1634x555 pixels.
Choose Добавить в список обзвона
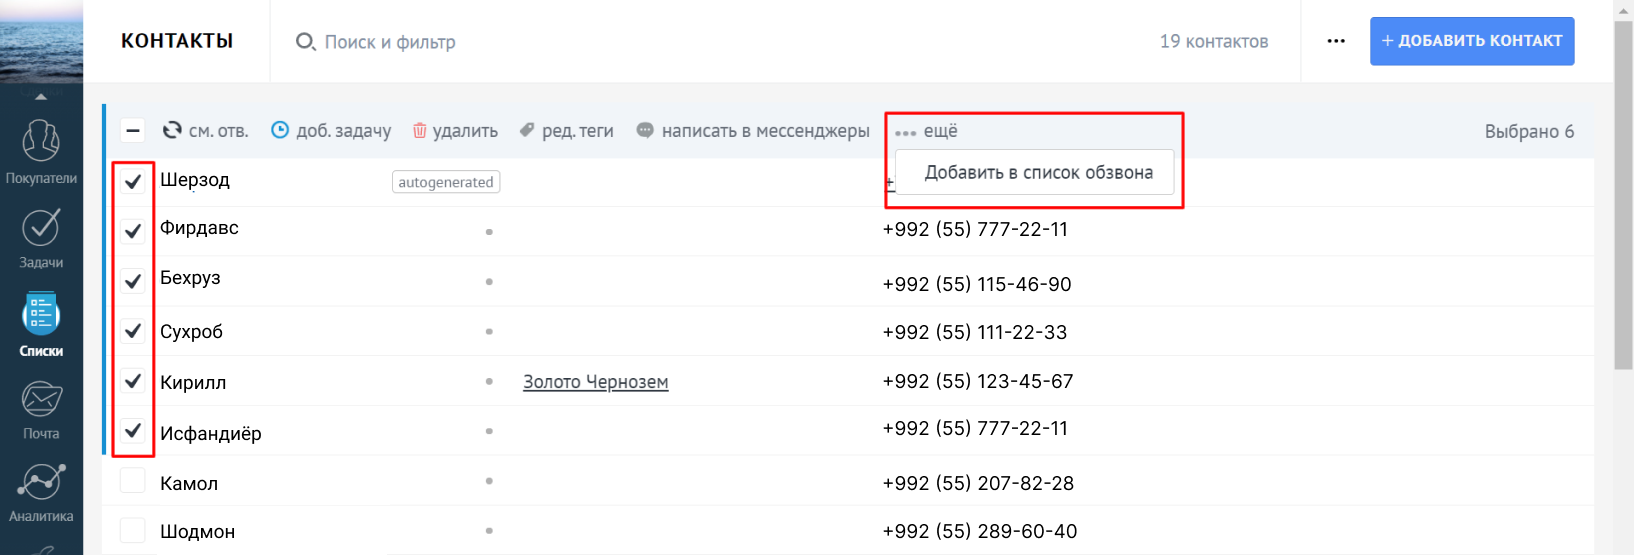[x=1038, y=173]
